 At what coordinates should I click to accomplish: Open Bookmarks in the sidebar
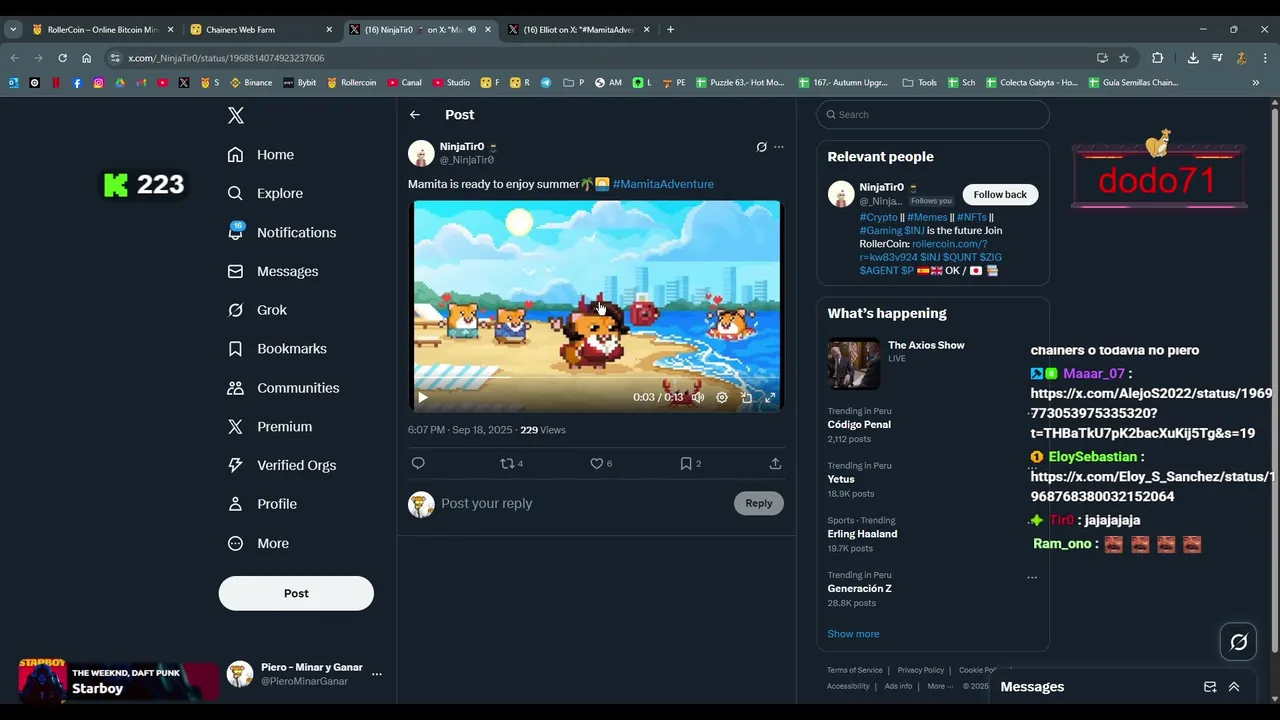point(277,349)
